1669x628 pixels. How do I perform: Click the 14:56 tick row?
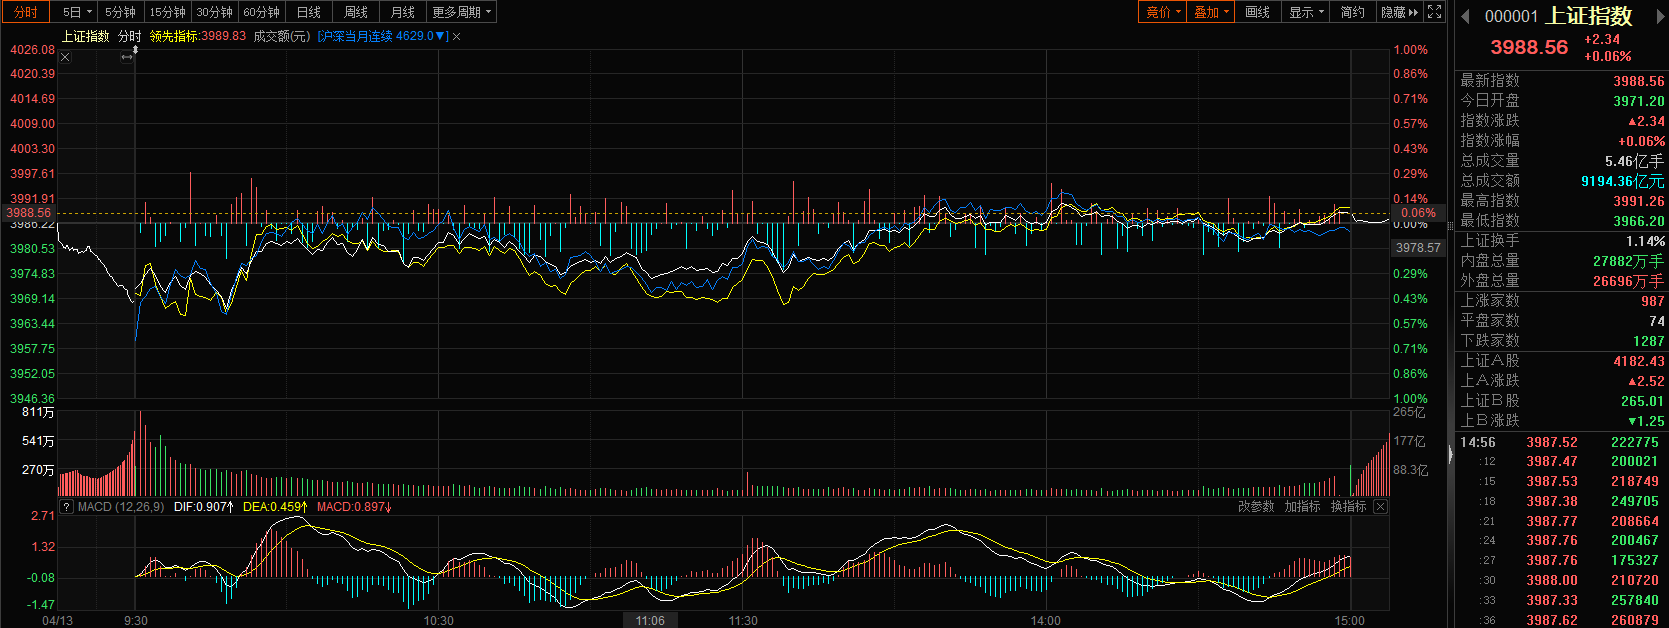click(x=1562, y=442)
